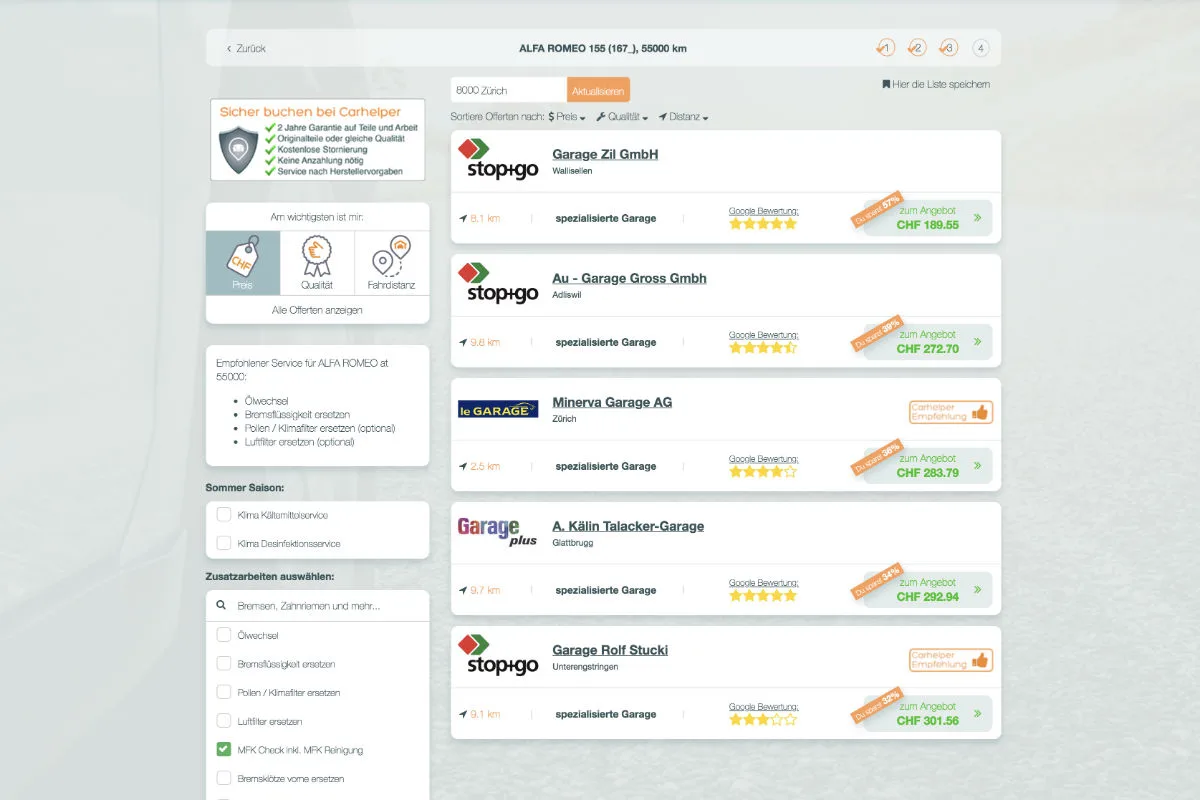This screenshot has width=1200, height=800.
Task: Click Carhelper Empfehlung badge on Rolf Stucki
Action: pos(951,660)
